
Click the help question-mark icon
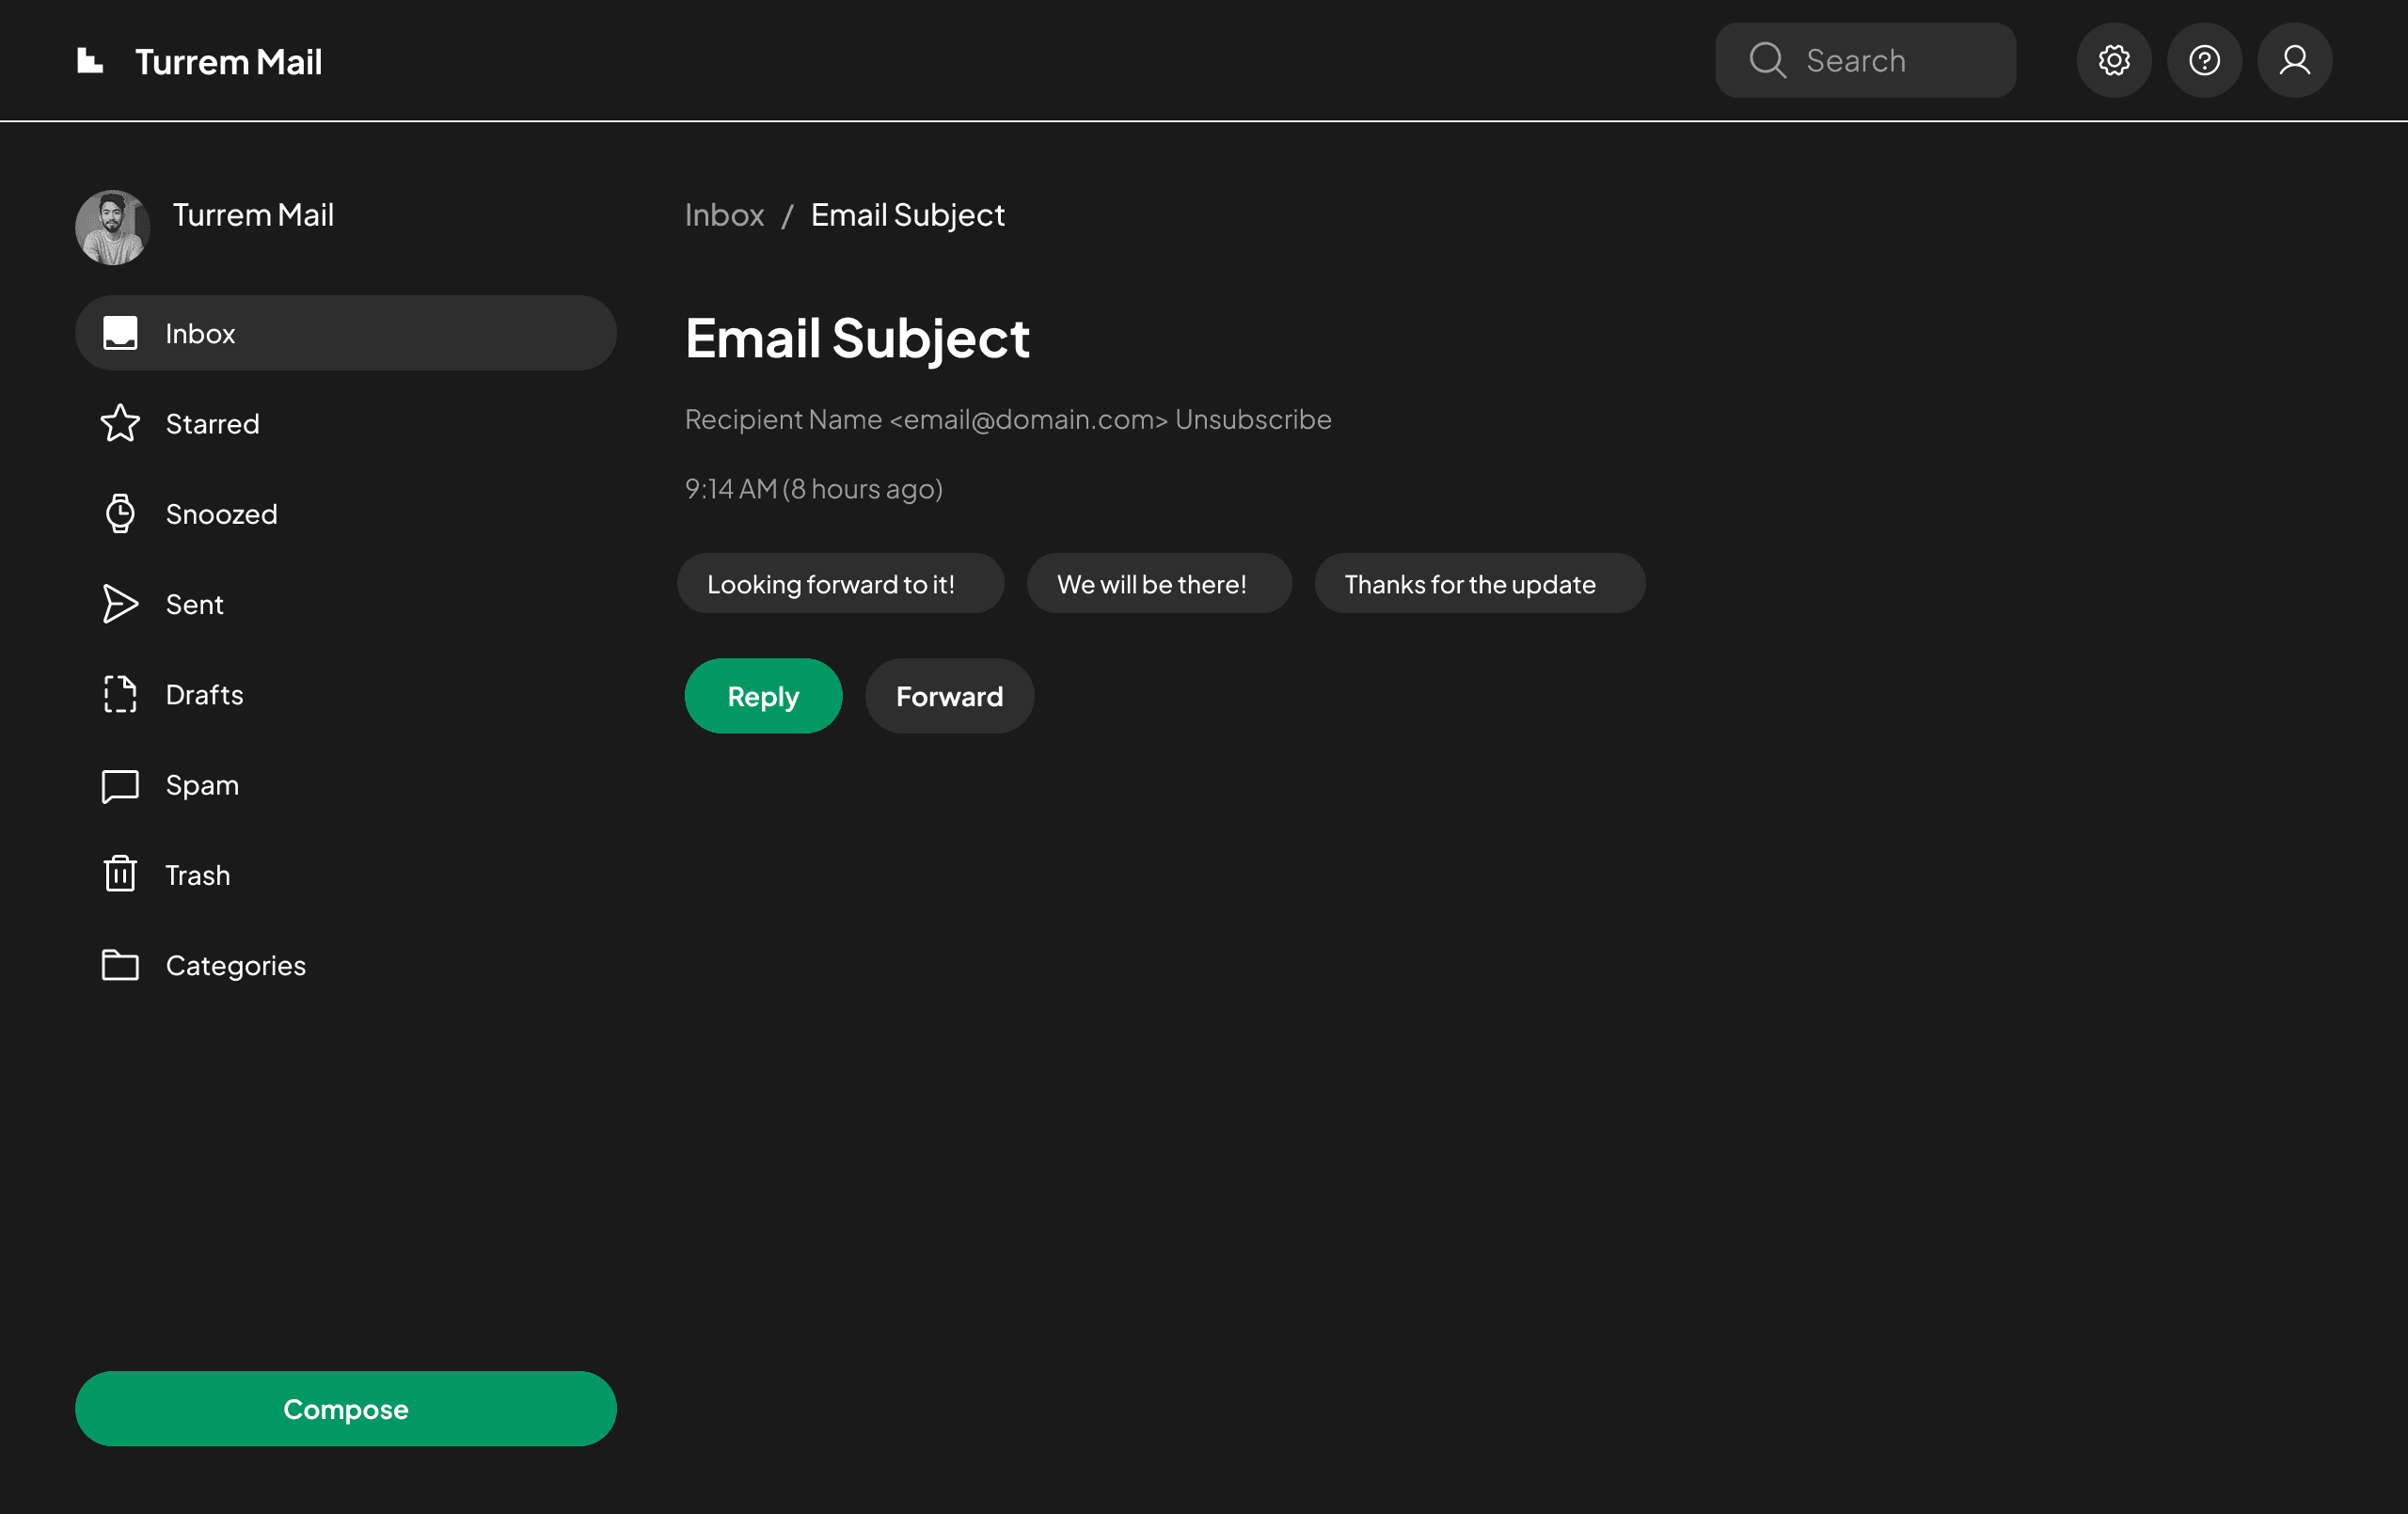(2204, 60)
